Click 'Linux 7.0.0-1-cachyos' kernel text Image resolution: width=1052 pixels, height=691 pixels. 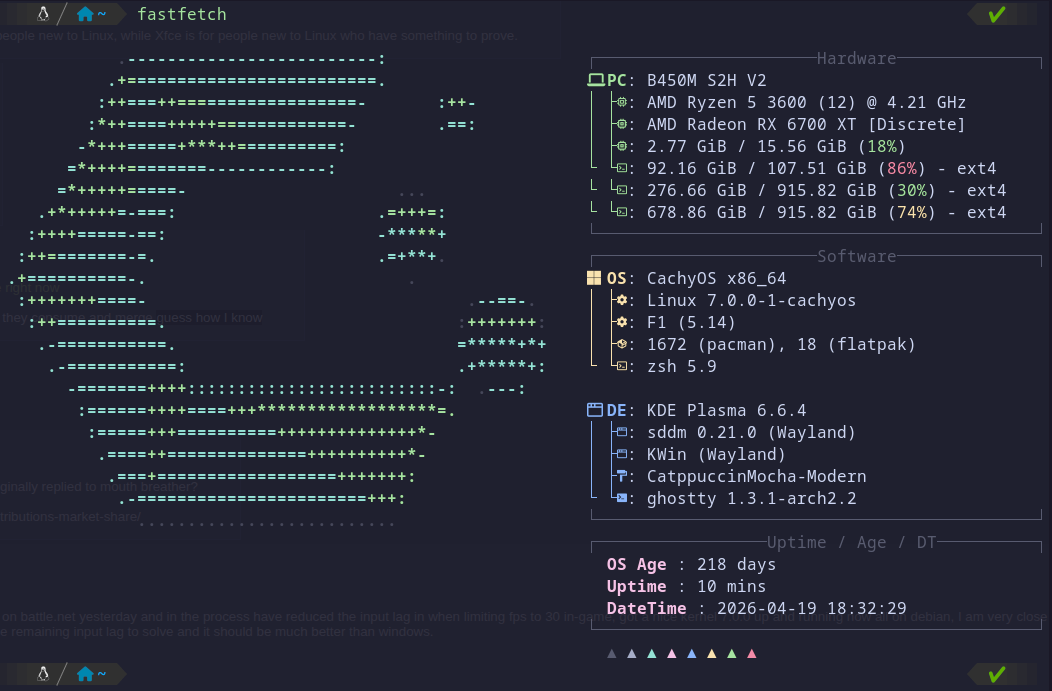pyautogui.click(x=751, y=301)
